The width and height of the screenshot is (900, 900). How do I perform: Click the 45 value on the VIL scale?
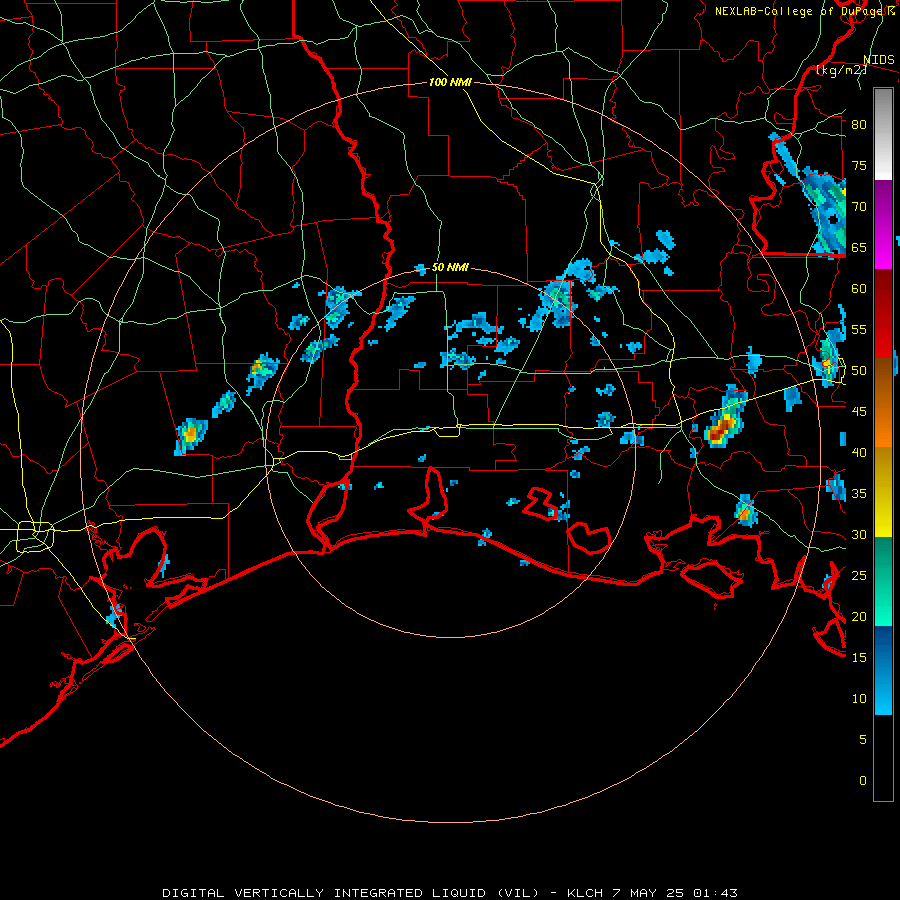pyautogui.click(x=859, y=412)
